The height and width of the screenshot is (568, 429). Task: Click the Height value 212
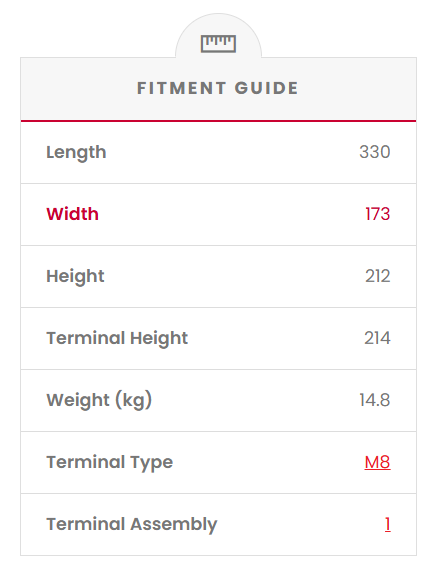pos(378,276)
